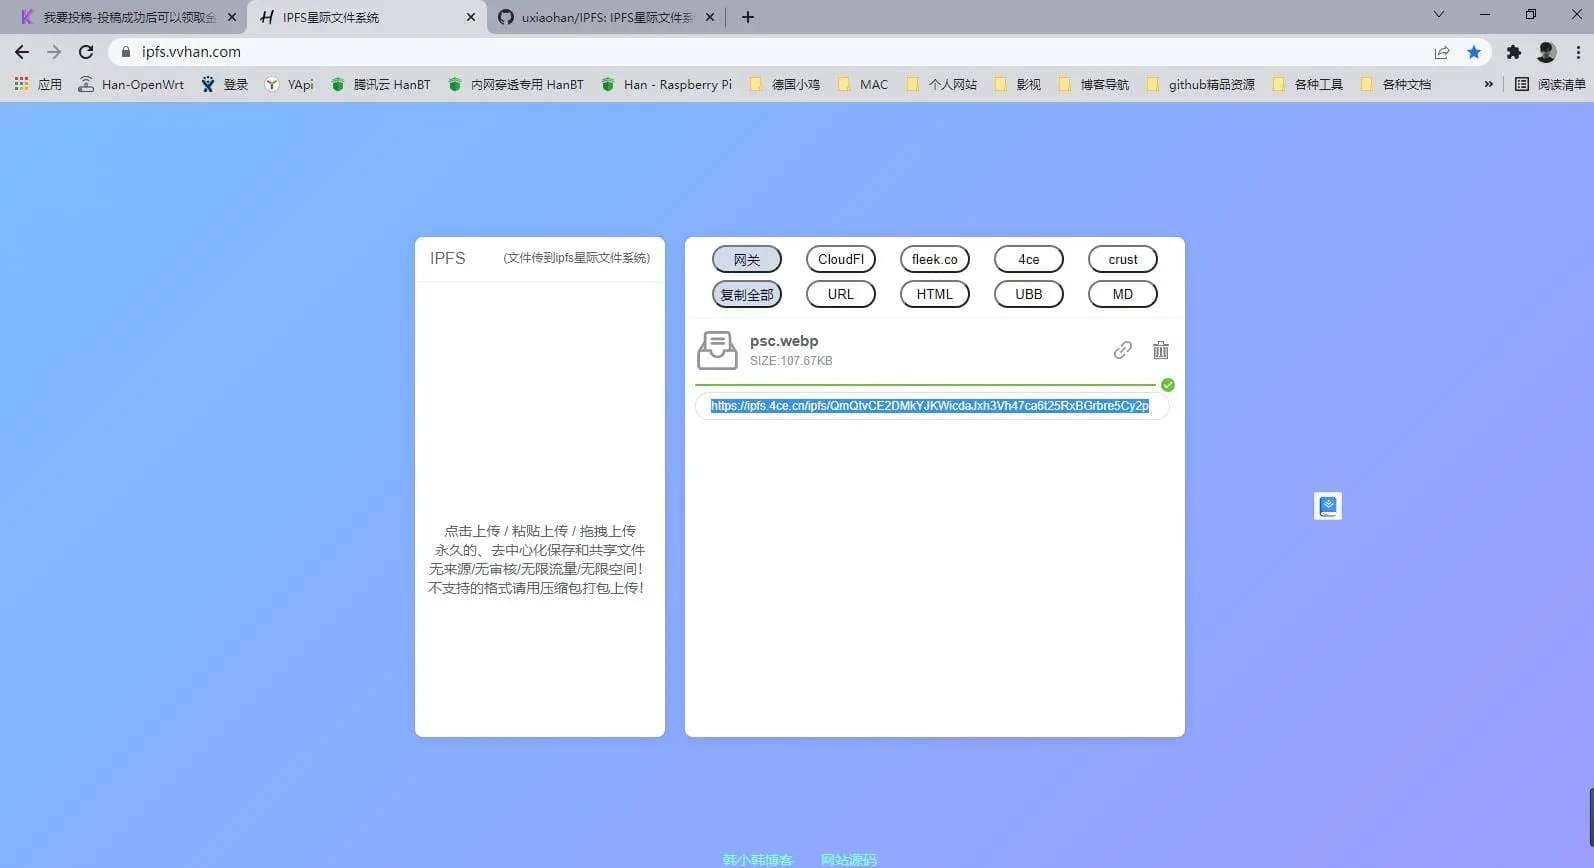Expand the hidden bookmarks overflow chevron
The image size is (1594, 868).
click(1488, 84)
